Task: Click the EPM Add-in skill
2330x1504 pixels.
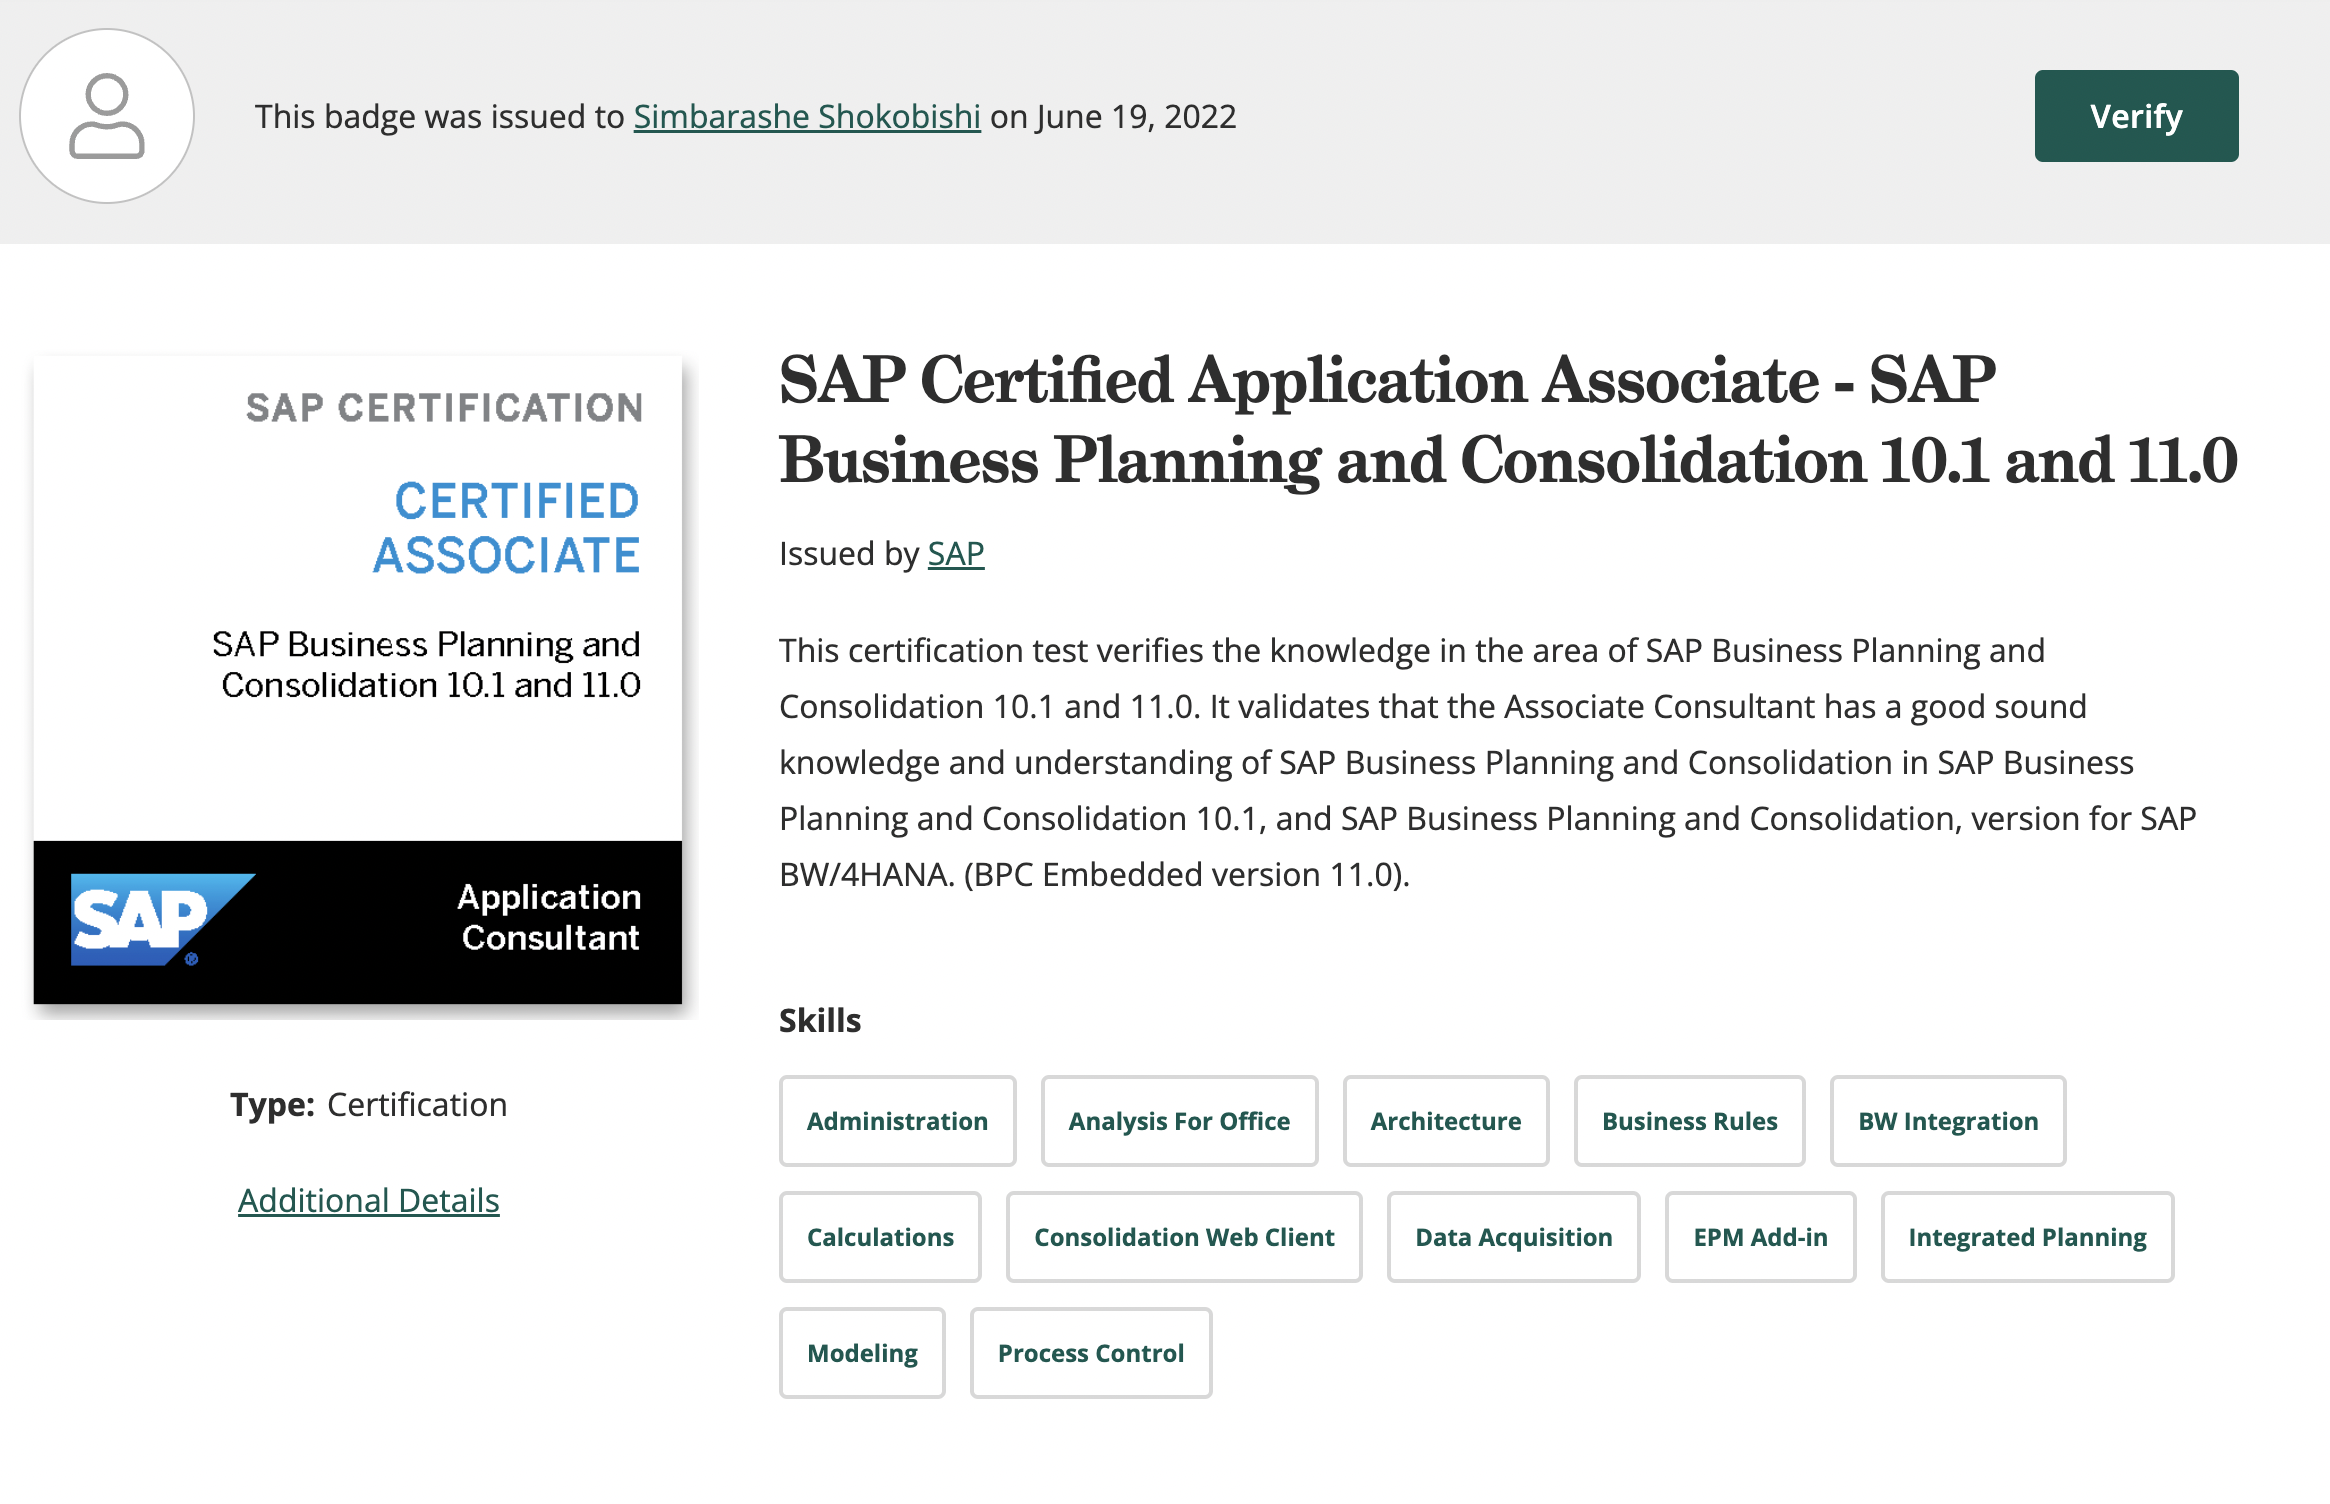Action: (x=1760, y=1237)
